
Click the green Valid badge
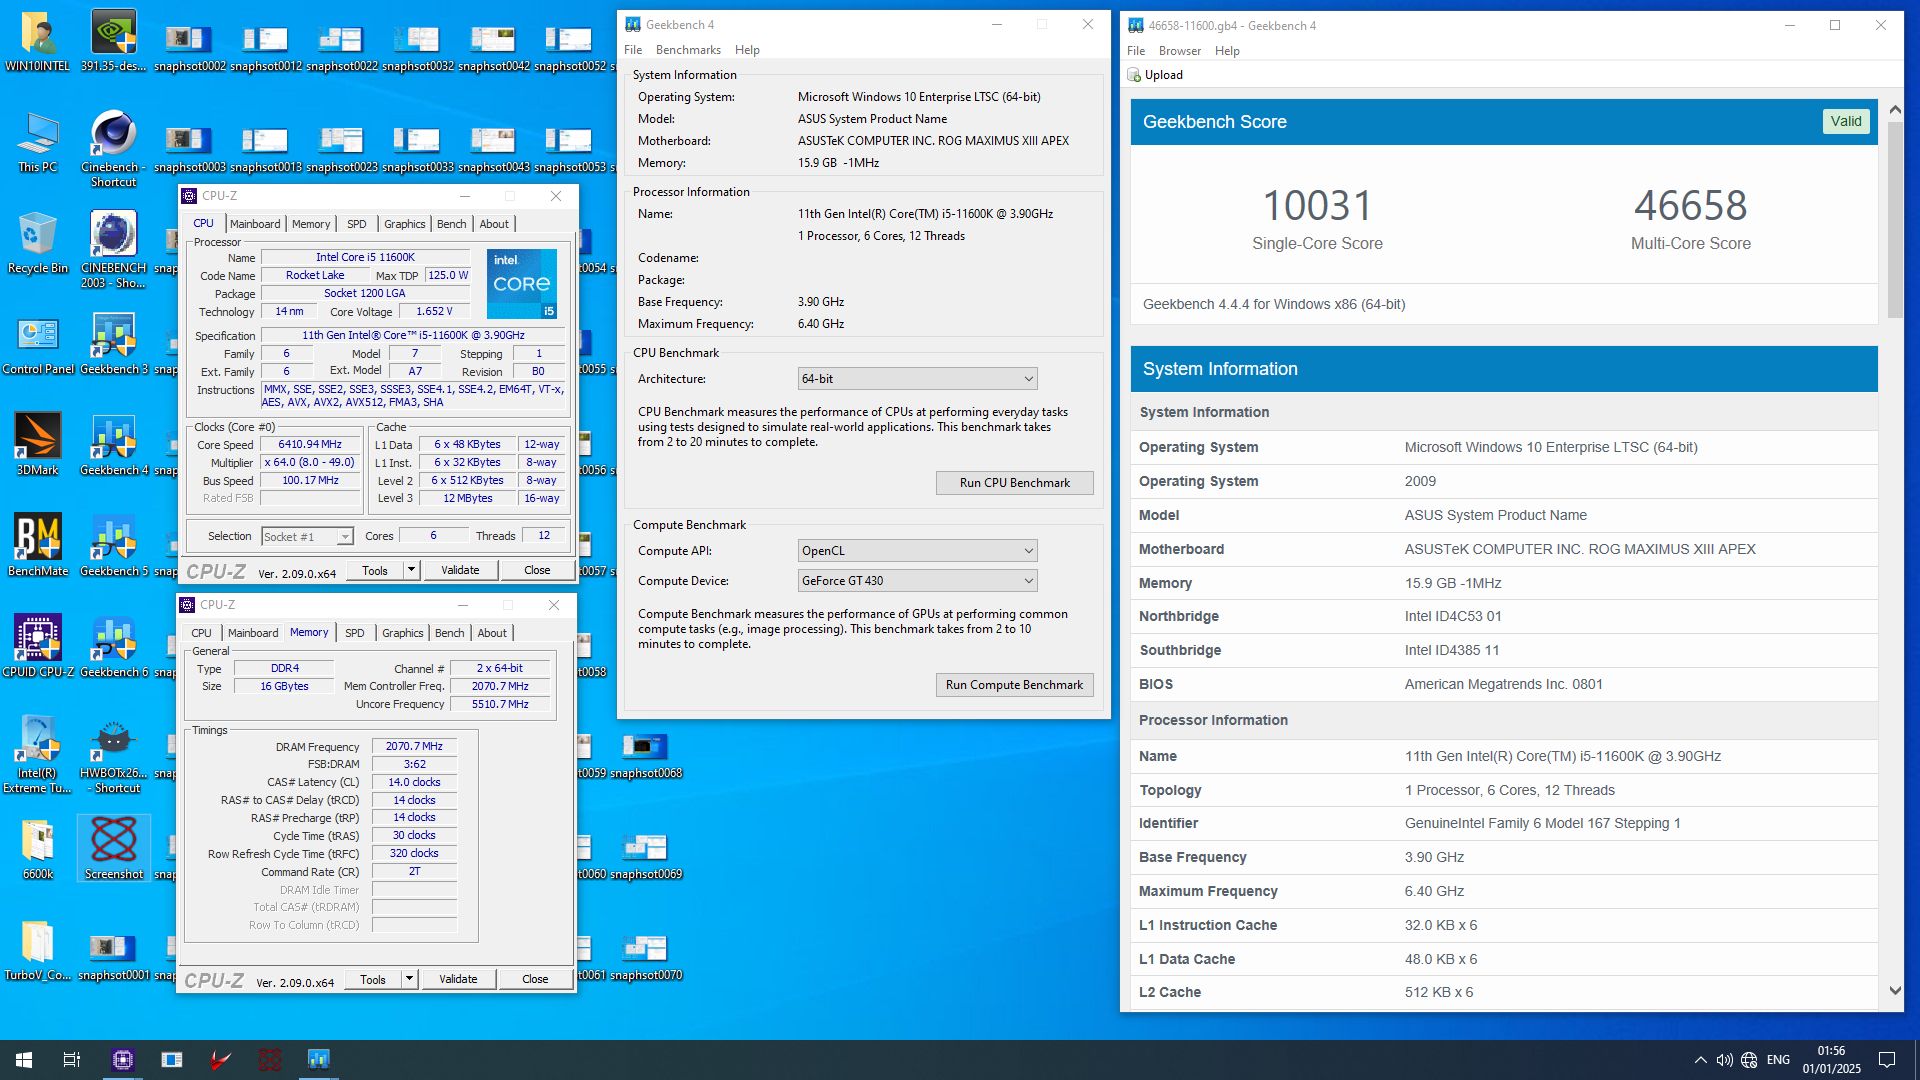tap(1846, 121)
